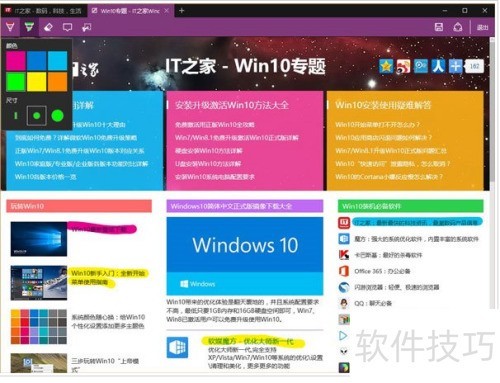Open link 硬盘安装Win10方法详解
Screen dimensions: 500x383
coord(209,151)
